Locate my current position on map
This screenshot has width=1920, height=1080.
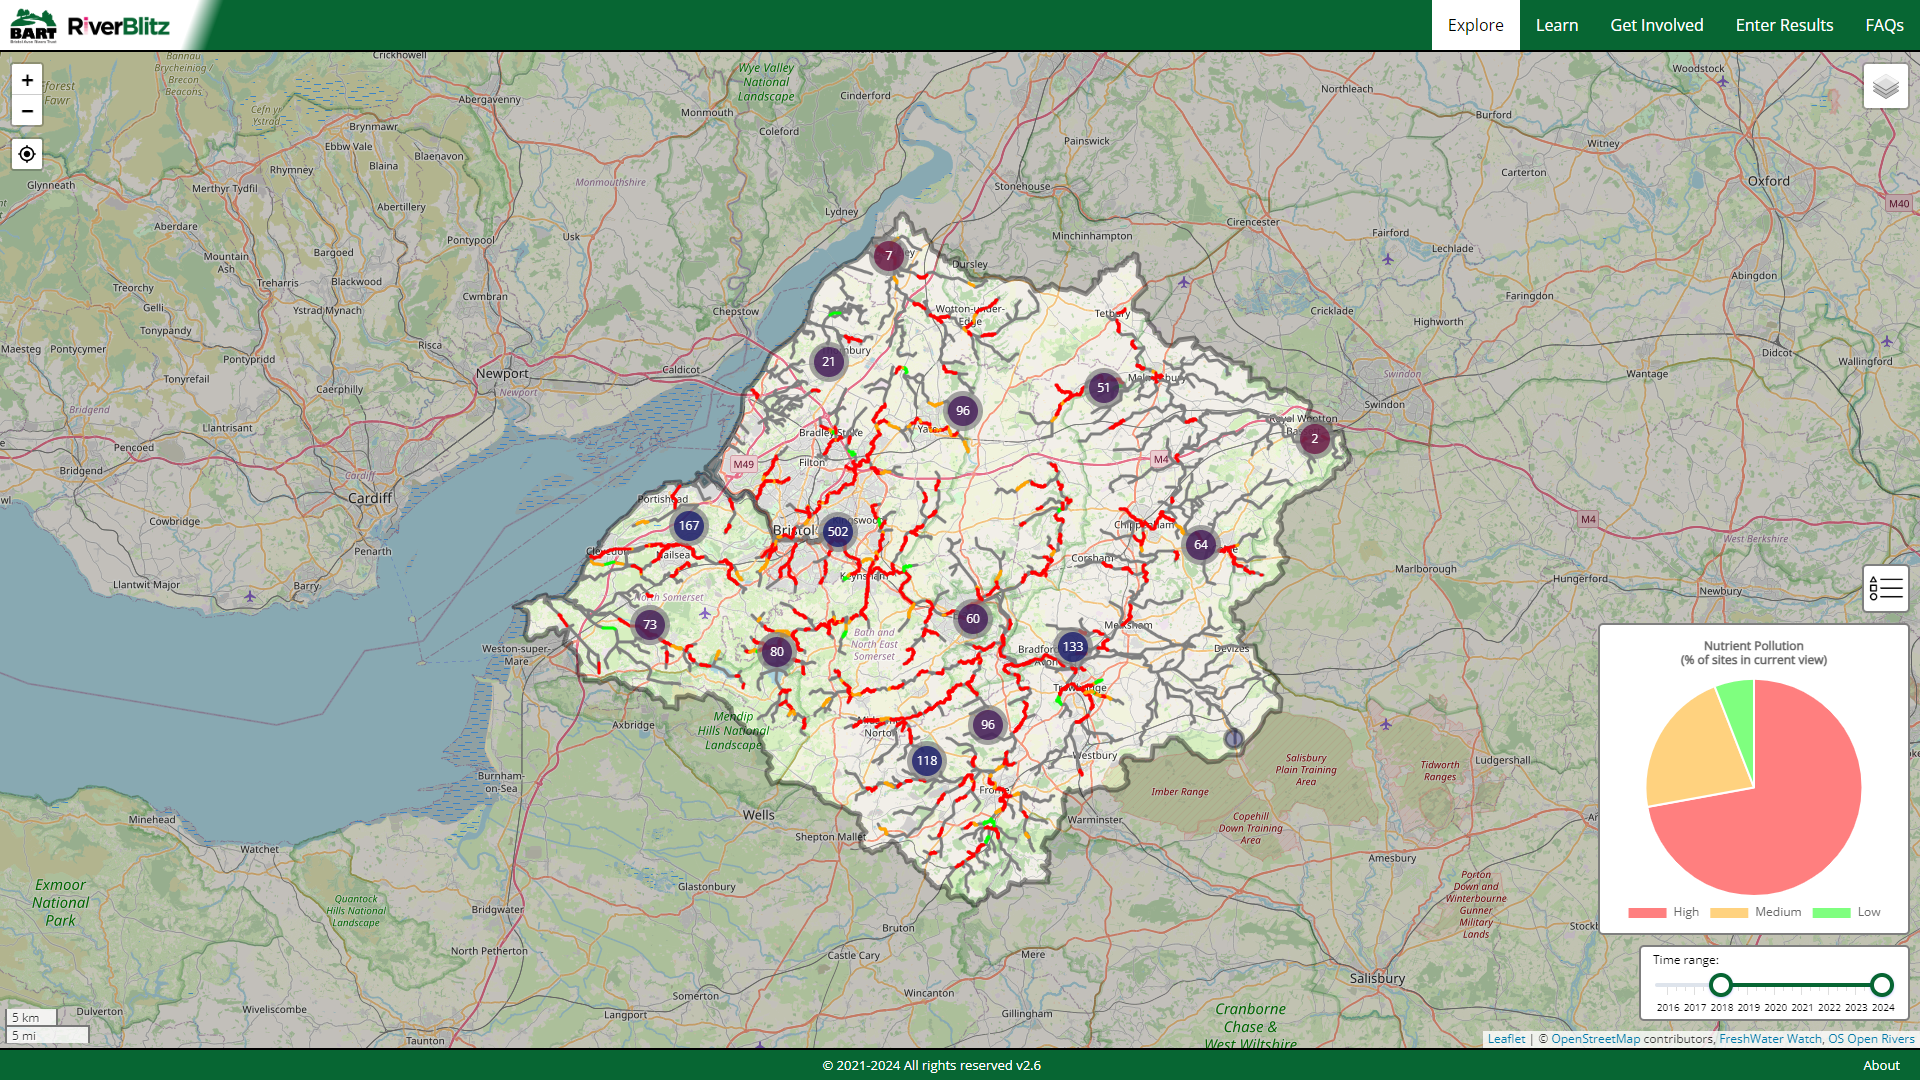click(x=27, y=154)
